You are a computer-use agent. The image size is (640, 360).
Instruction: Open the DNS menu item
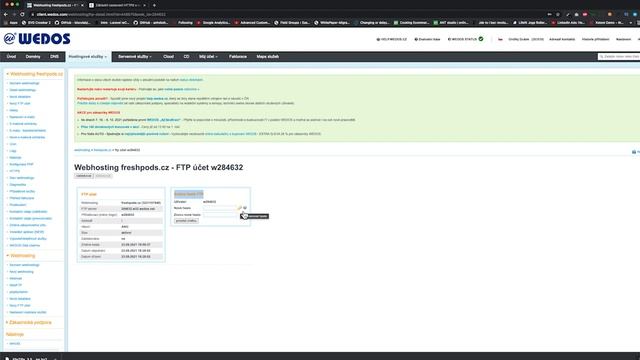coord(54,57)
